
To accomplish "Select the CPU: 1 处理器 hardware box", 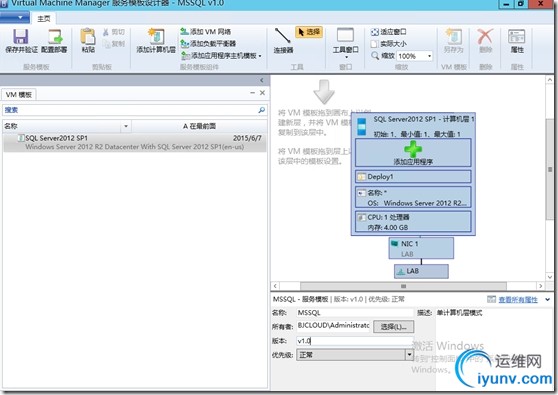I will 413,222.
